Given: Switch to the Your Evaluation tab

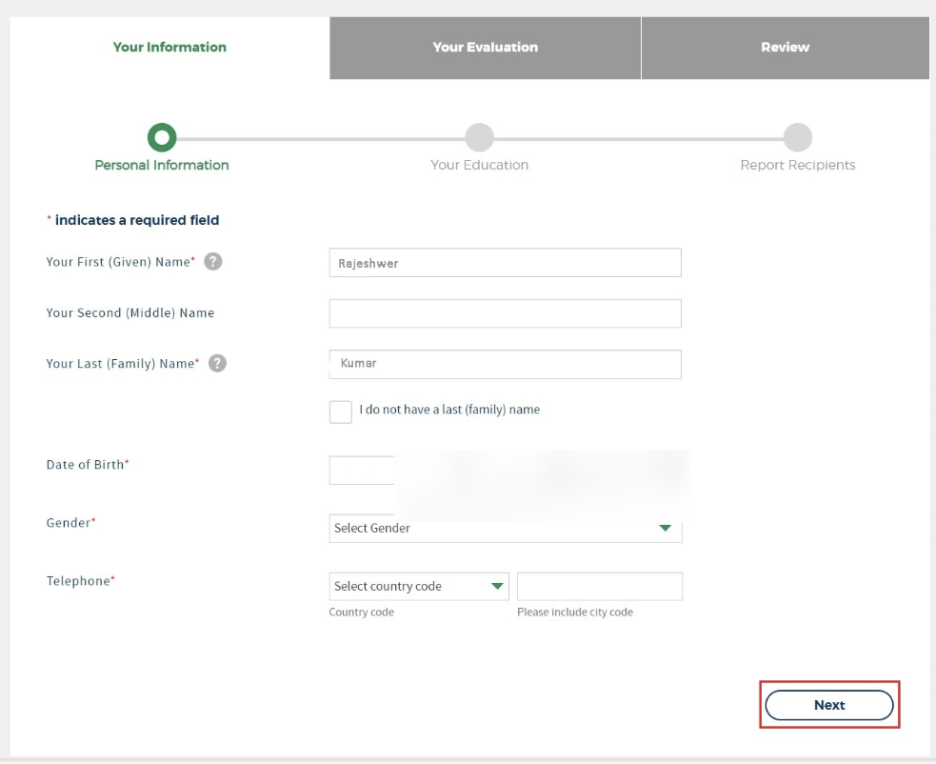Looking at the screenshot, I should [485, 47].
